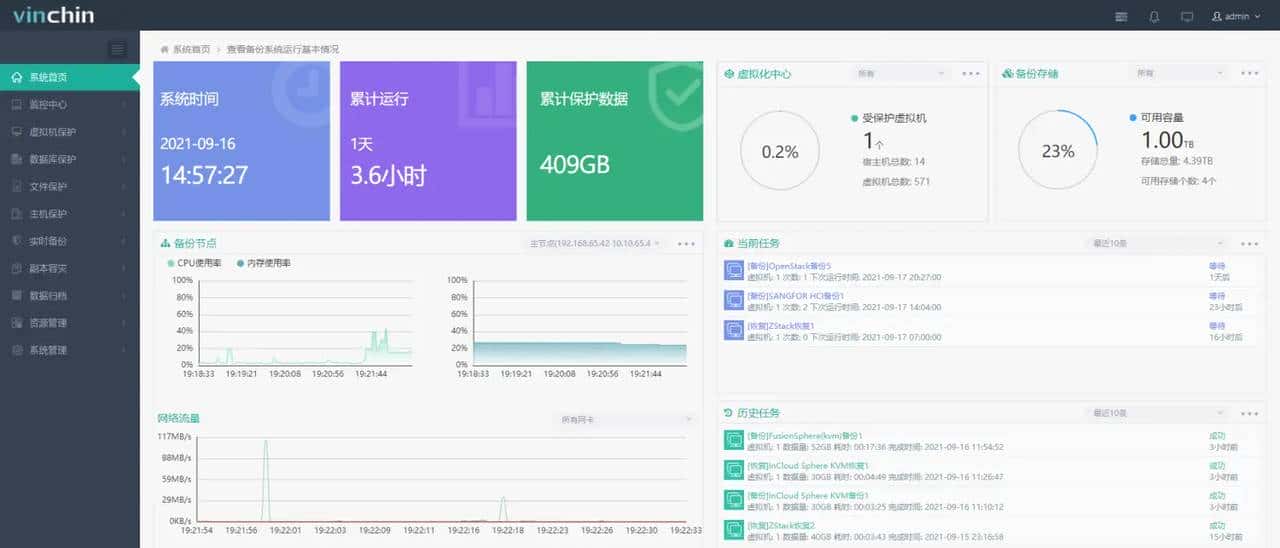Screen dimensions: 1280x548
Task: Click the chevron arrow beside 系统管理
Action: tap(124, 350)
